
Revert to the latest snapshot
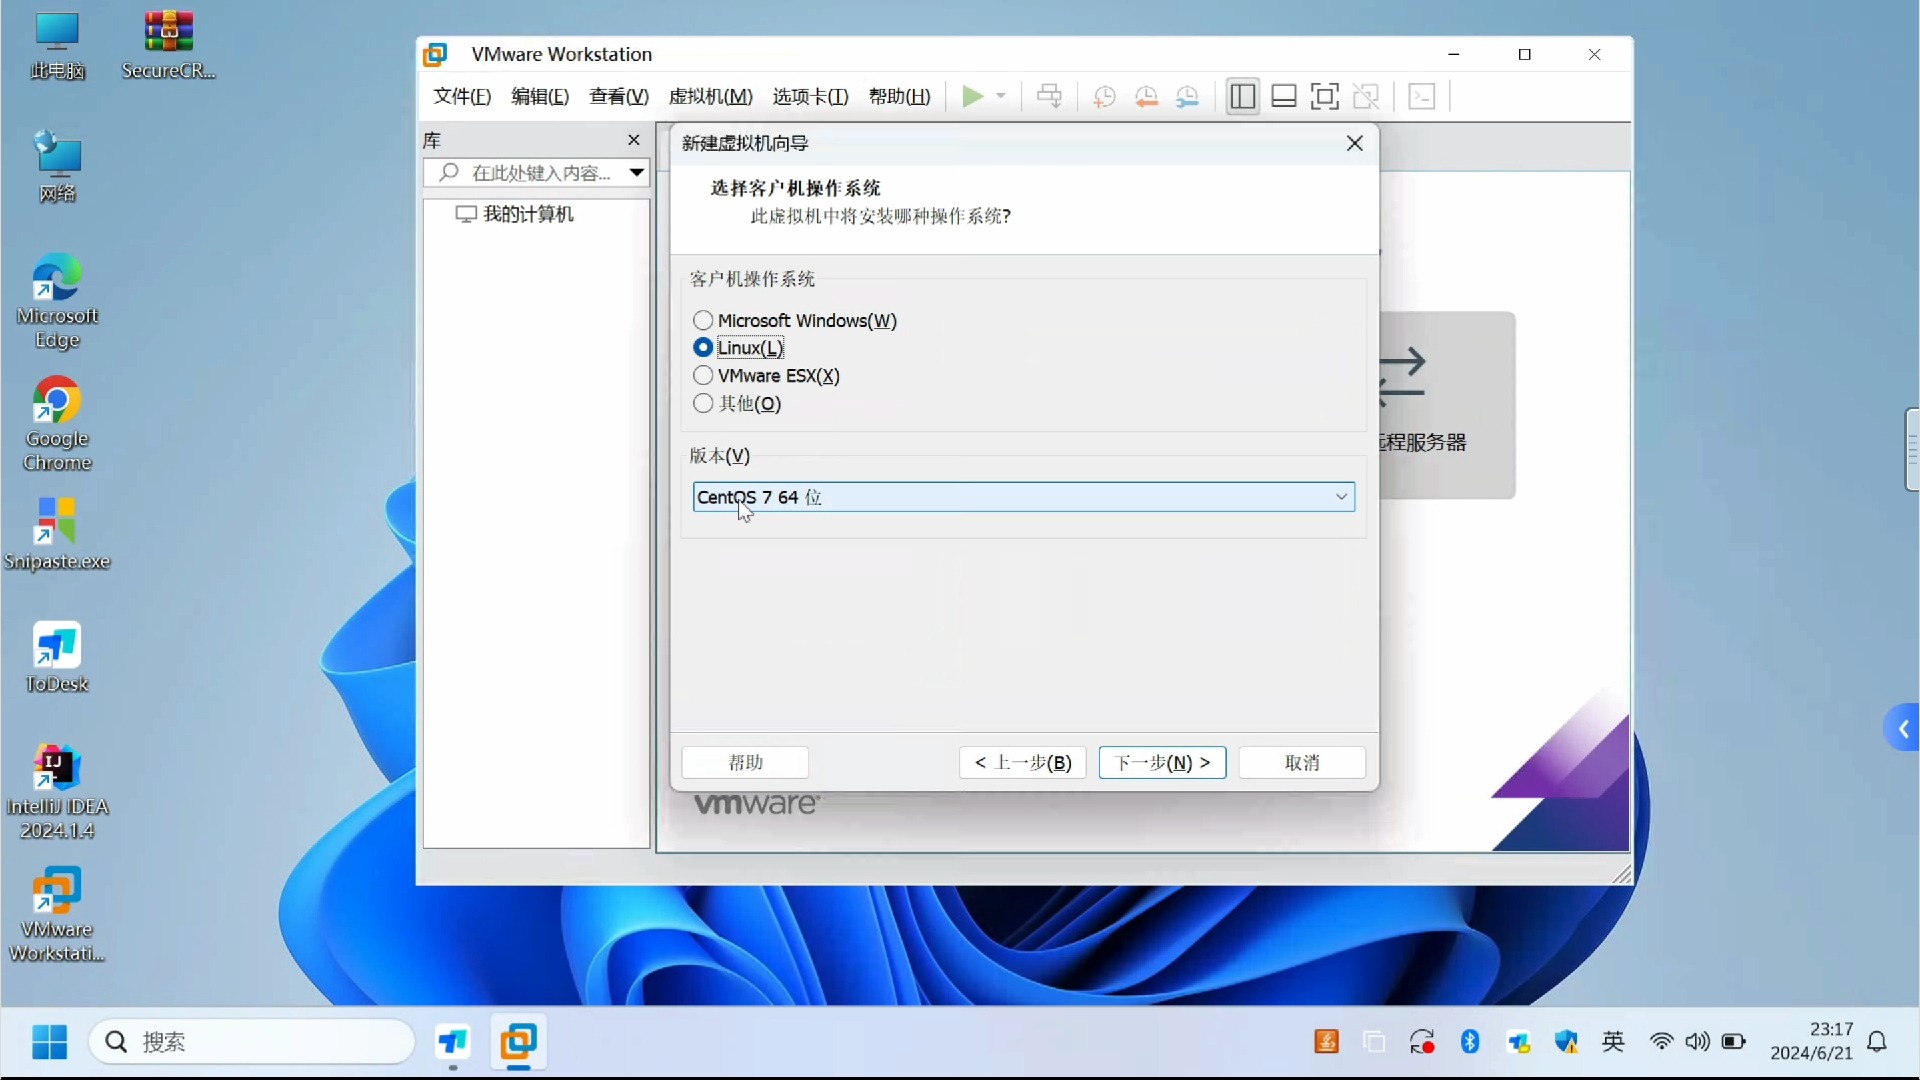(1146, 96)
